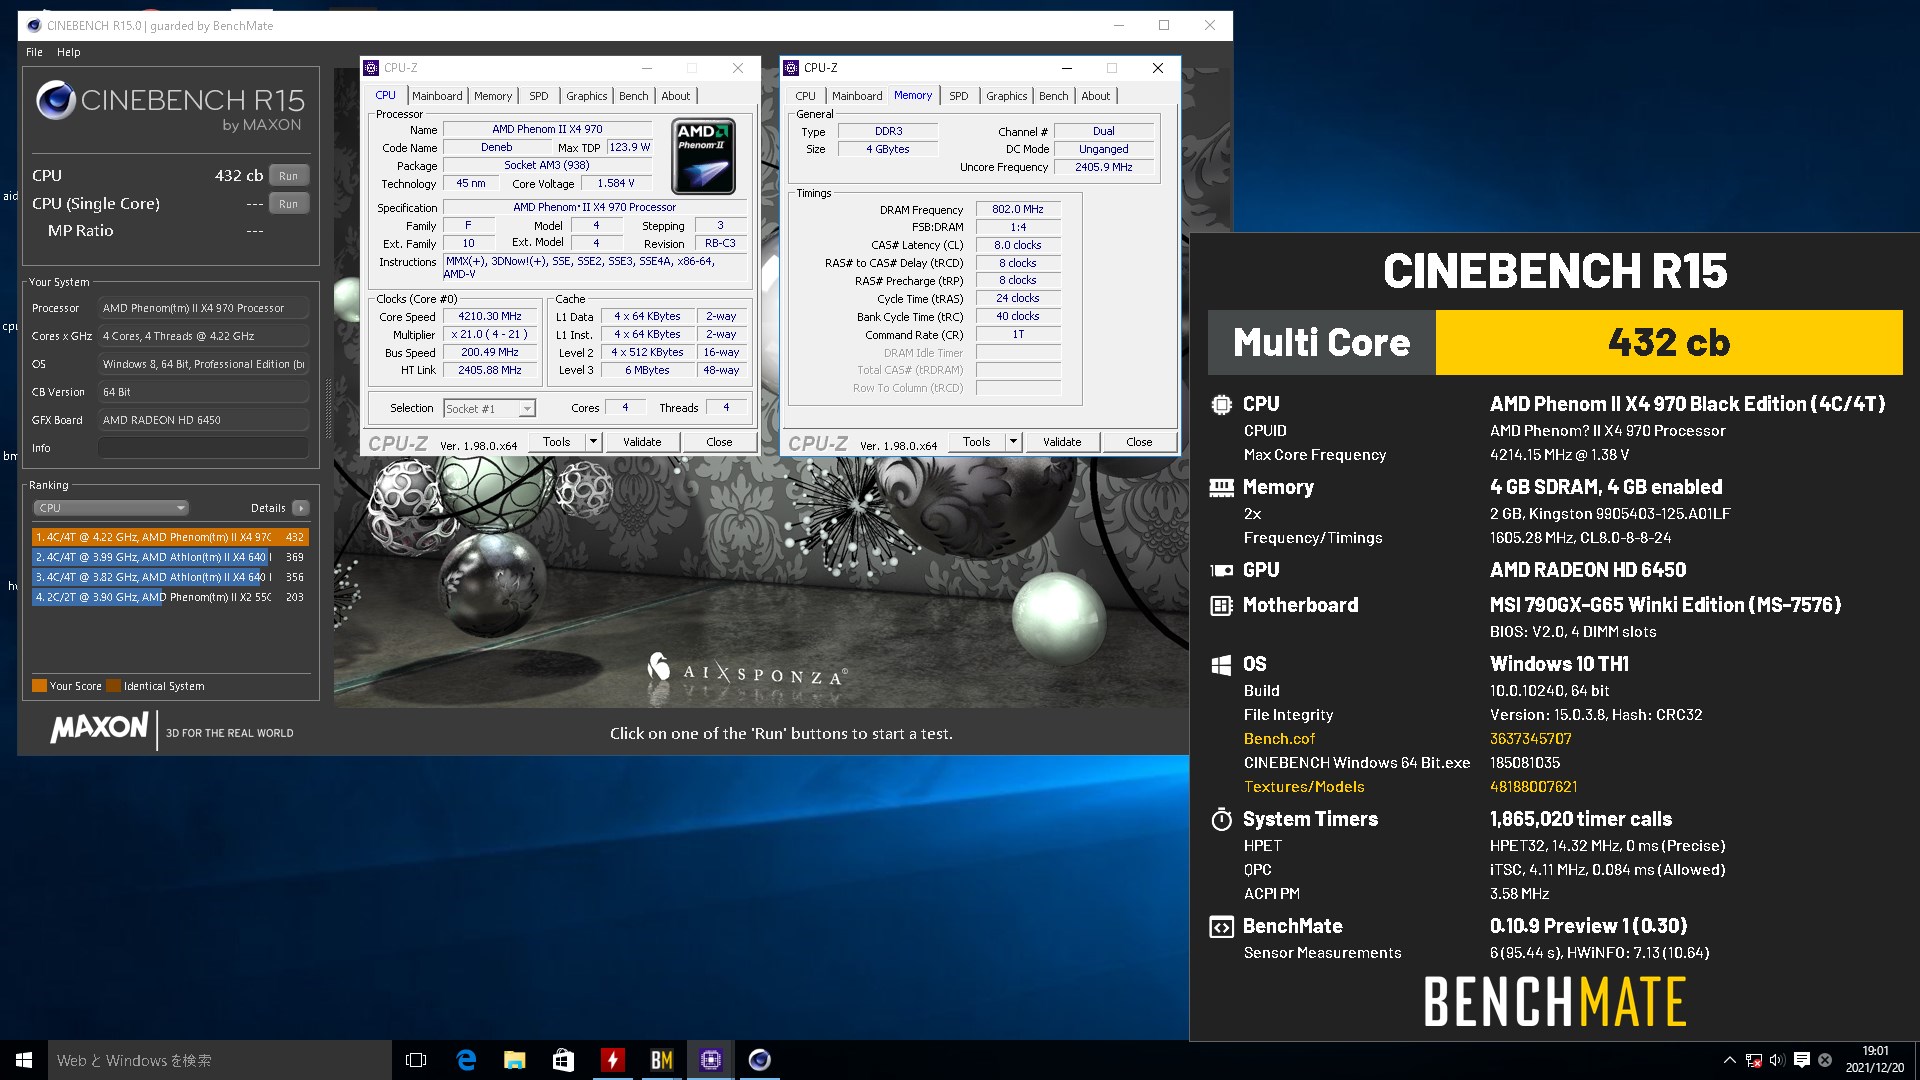
Task: Click Close button in right CPU-Z window
Action: point(1139,442)
